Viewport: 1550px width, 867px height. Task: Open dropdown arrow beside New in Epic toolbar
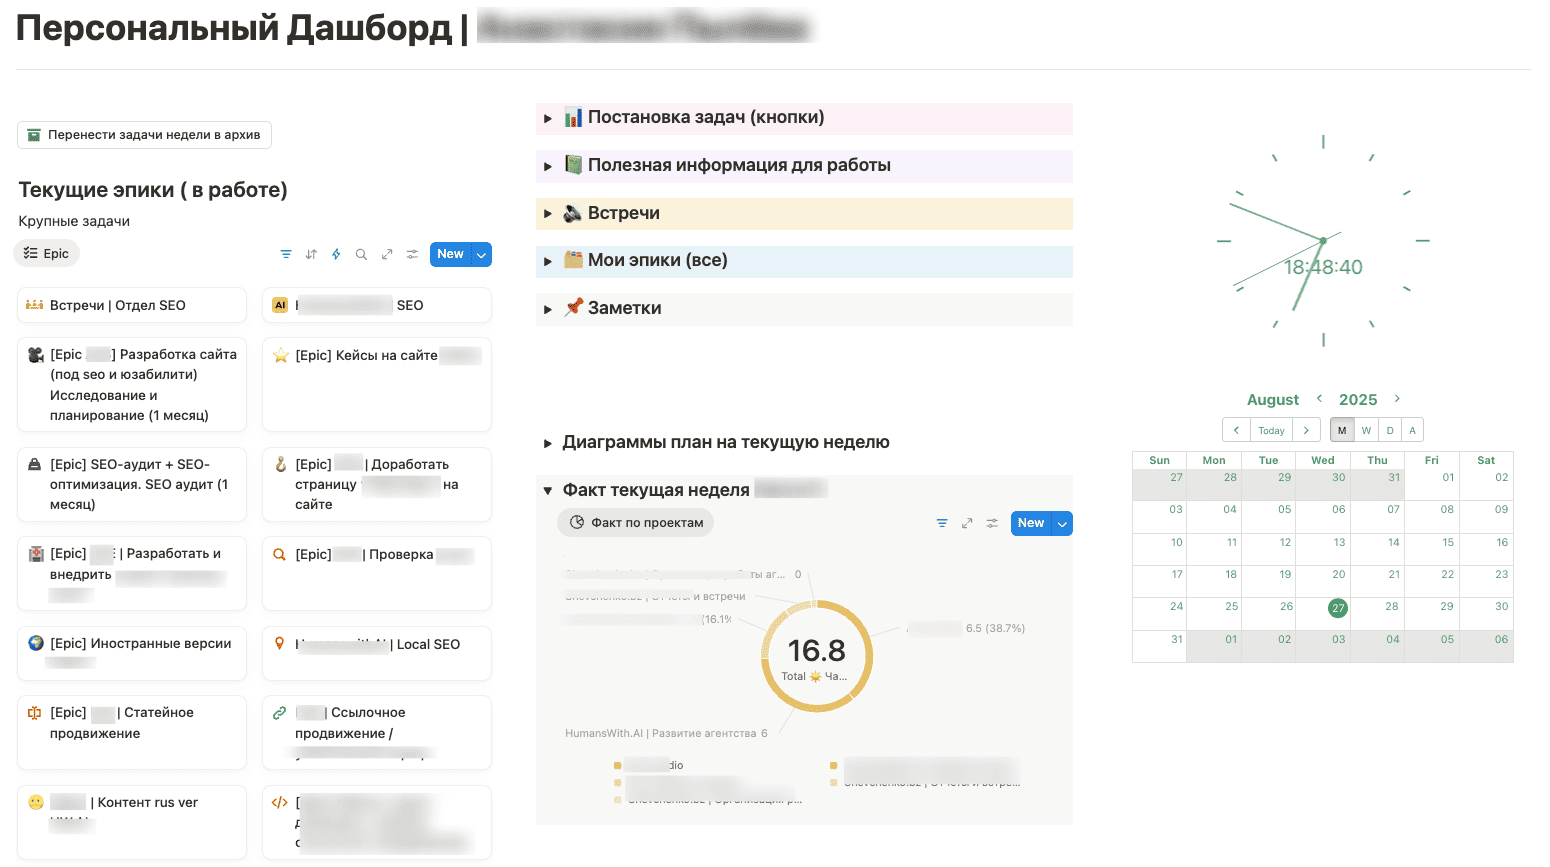481,255
